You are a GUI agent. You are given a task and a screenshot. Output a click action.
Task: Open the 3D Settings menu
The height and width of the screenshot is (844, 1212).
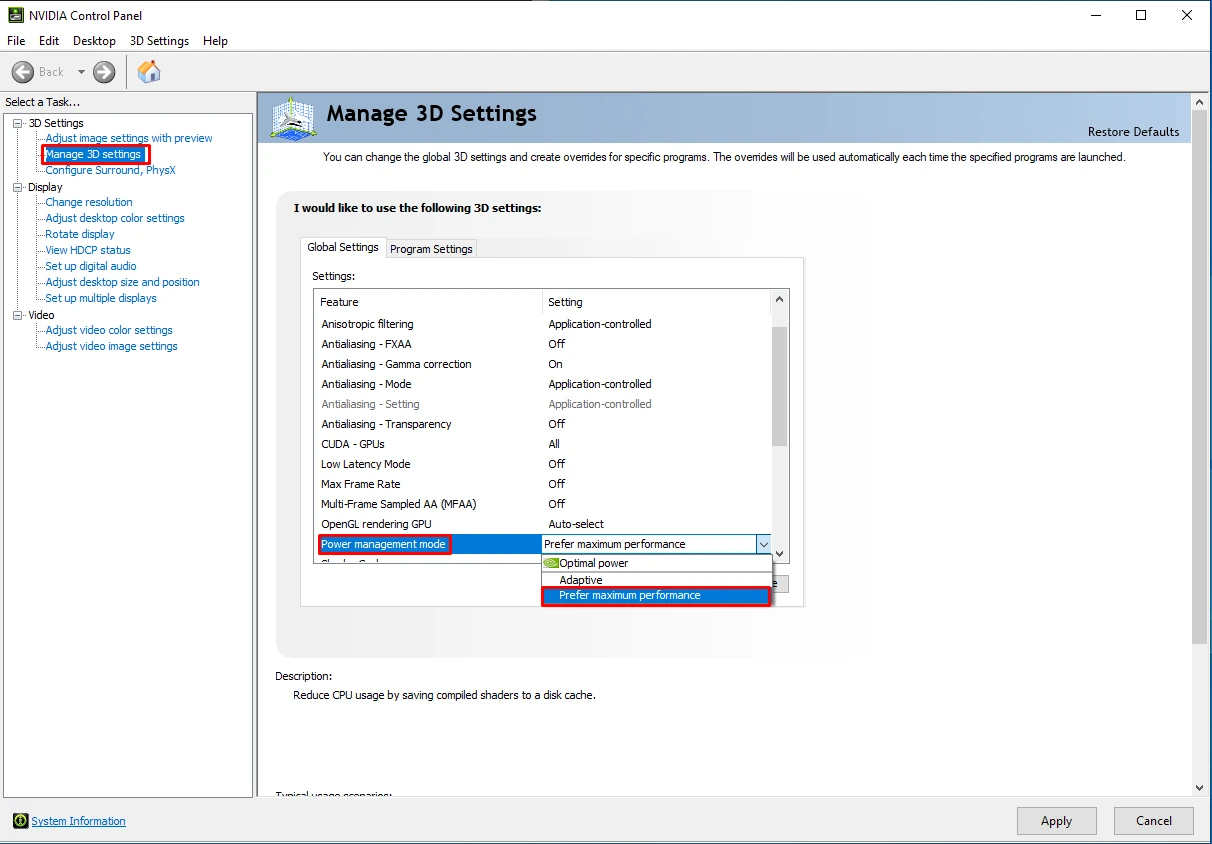pyautogui.click(x=159, y=41)
